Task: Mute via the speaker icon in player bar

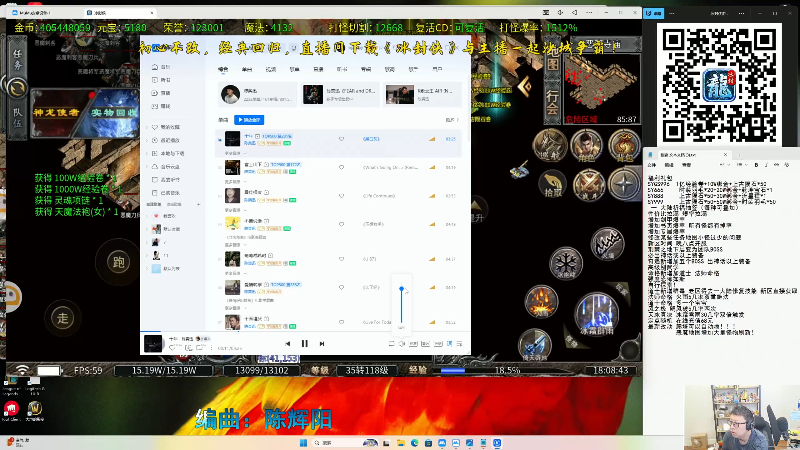Action: click(x=402, y=344)
